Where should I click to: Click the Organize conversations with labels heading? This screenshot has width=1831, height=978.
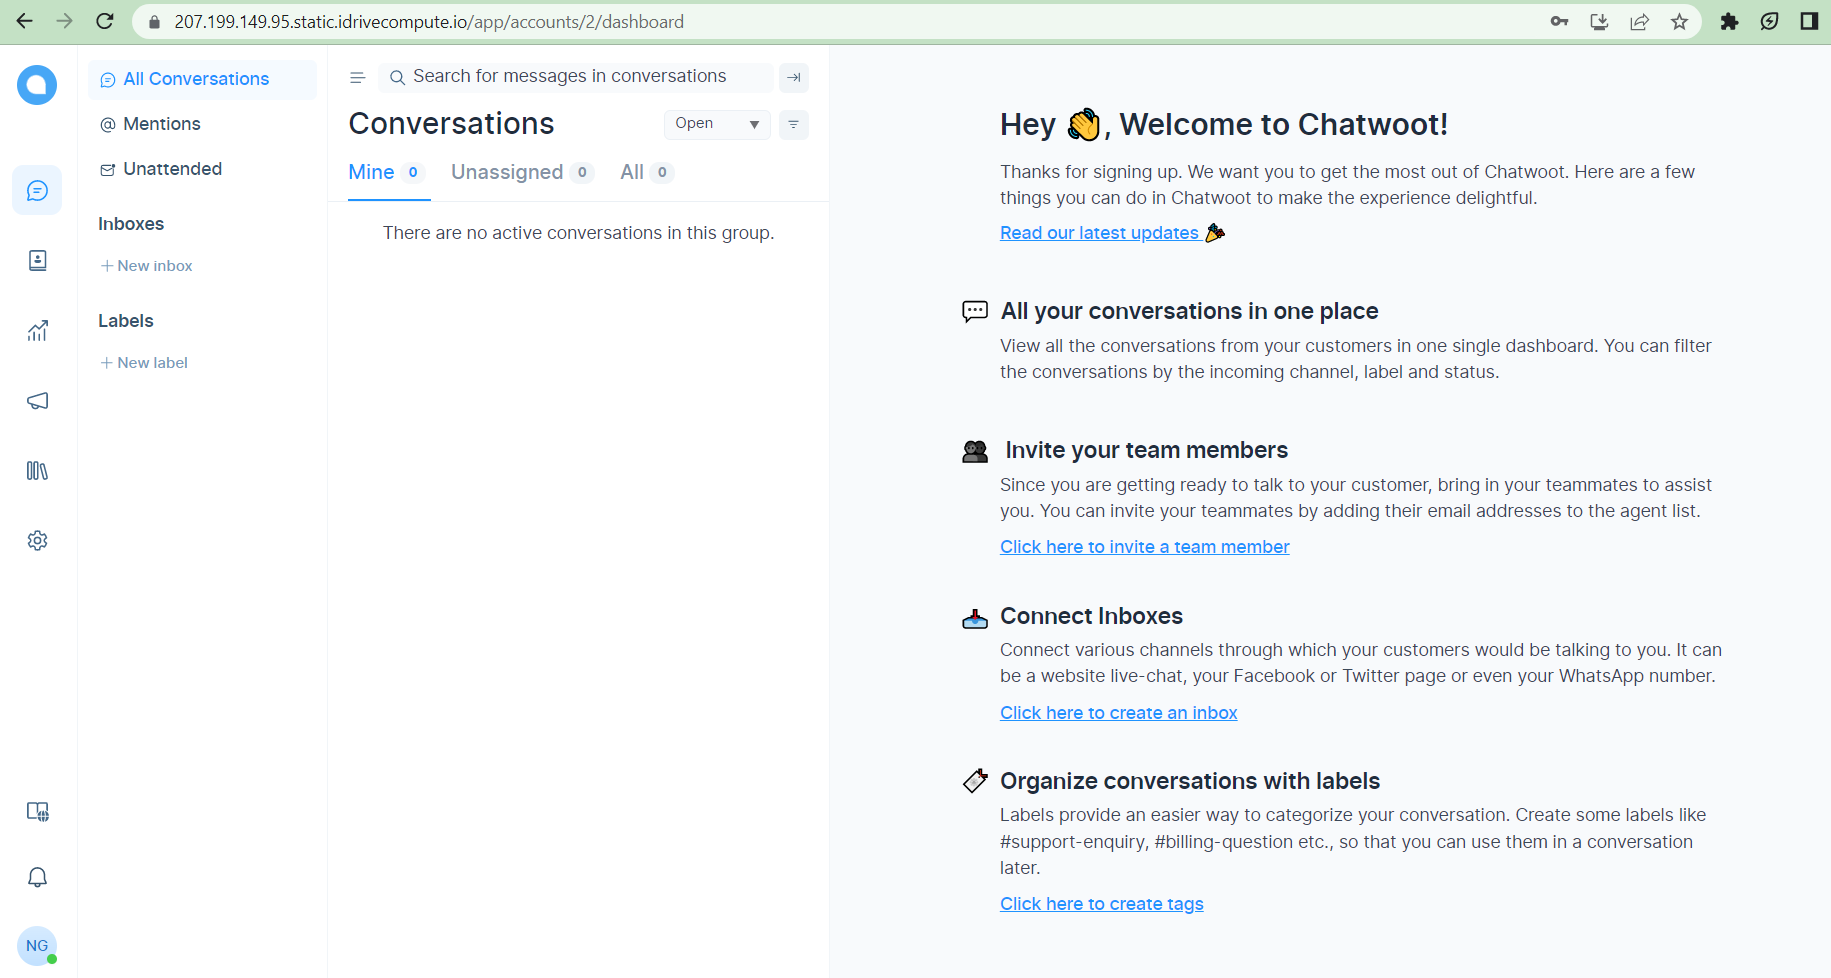(1190, 781)
